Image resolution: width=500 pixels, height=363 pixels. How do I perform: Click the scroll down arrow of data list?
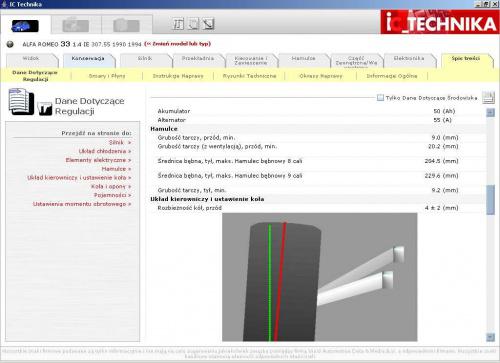tap(490, 337)
